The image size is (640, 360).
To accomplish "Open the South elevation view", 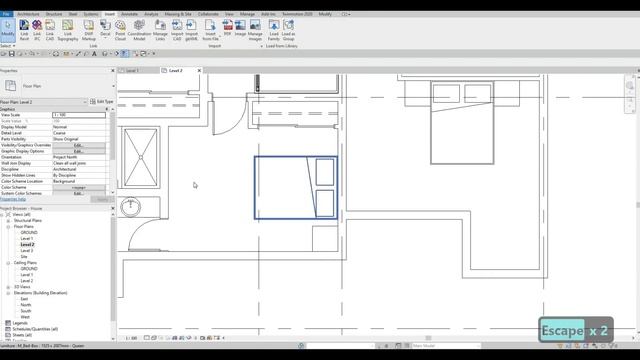I will coord(26,311).
